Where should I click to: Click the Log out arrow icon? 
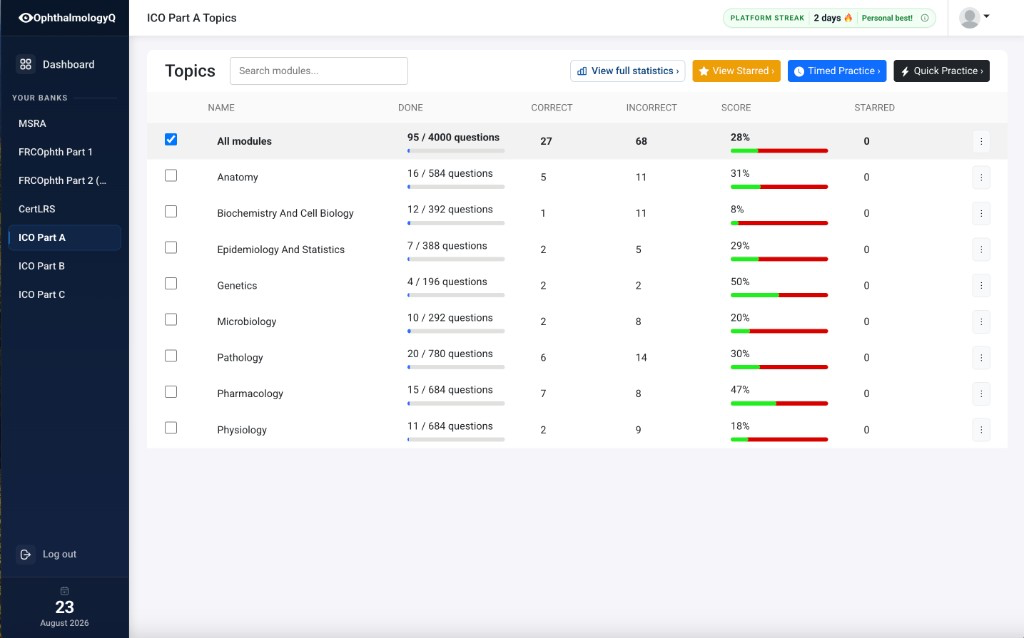[25, 554]
